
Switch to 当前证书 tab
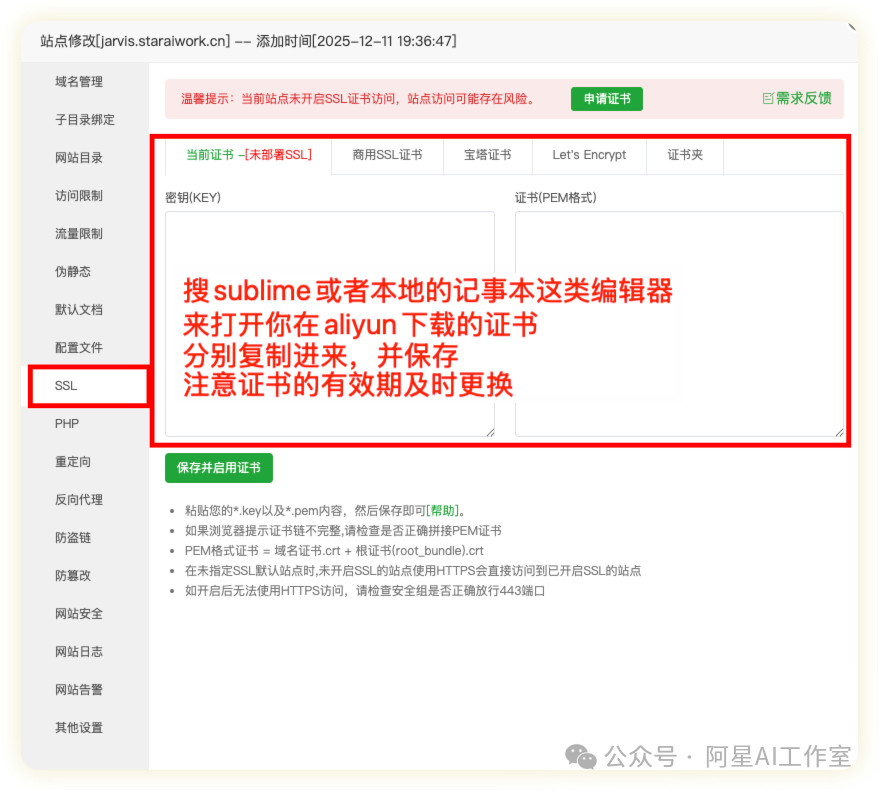tap(248, 155)
